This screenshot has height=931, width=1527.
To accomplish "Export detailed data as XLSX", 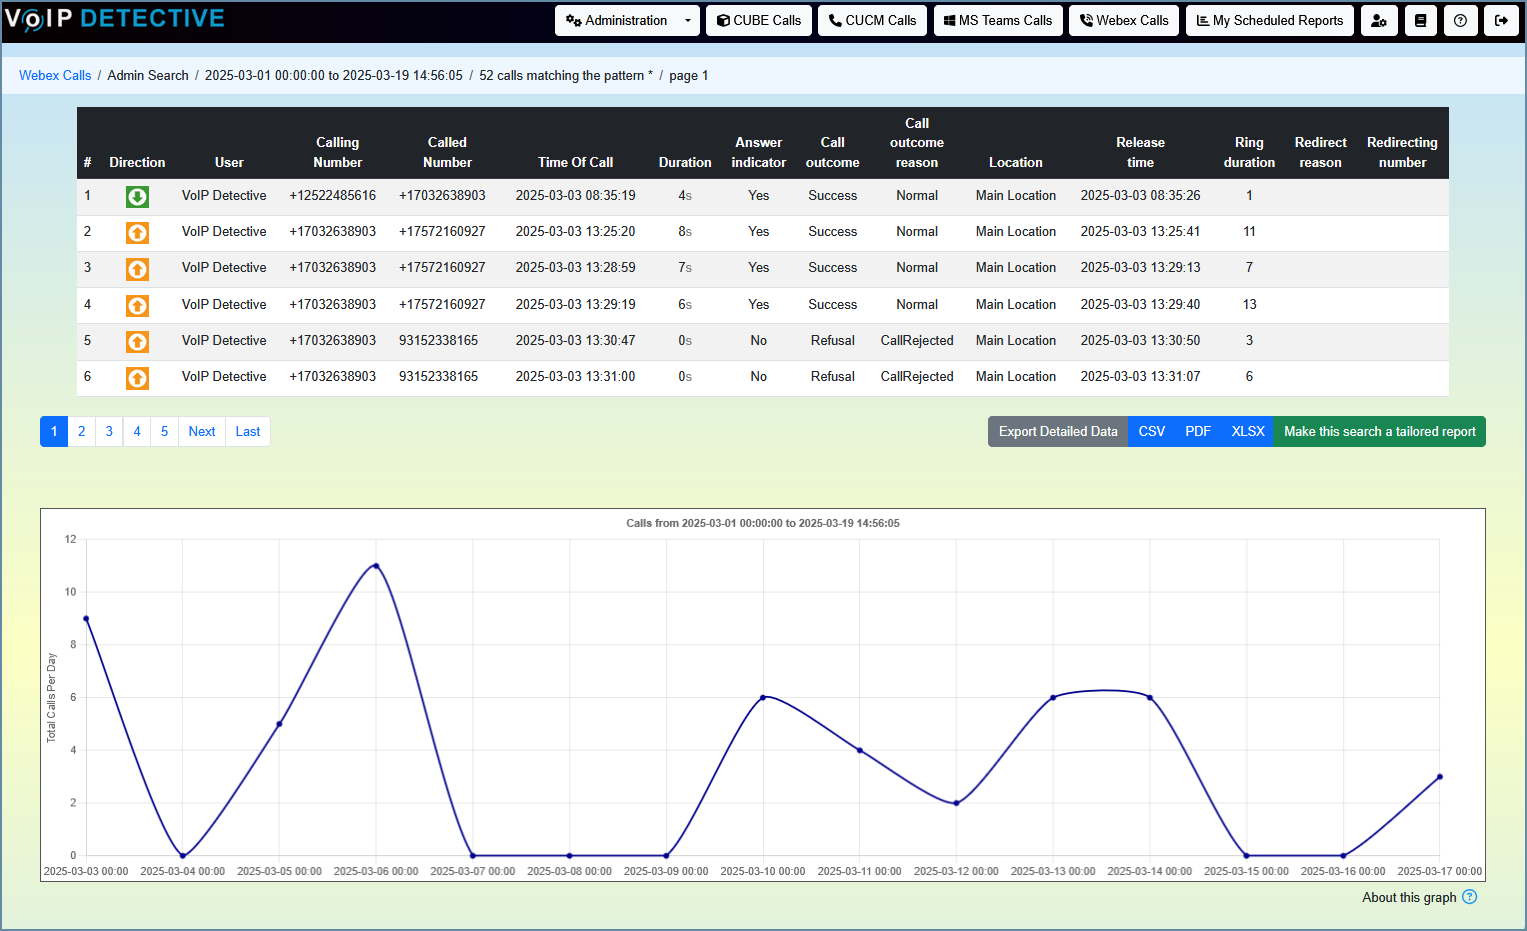I will click(x=1248, y=431).
